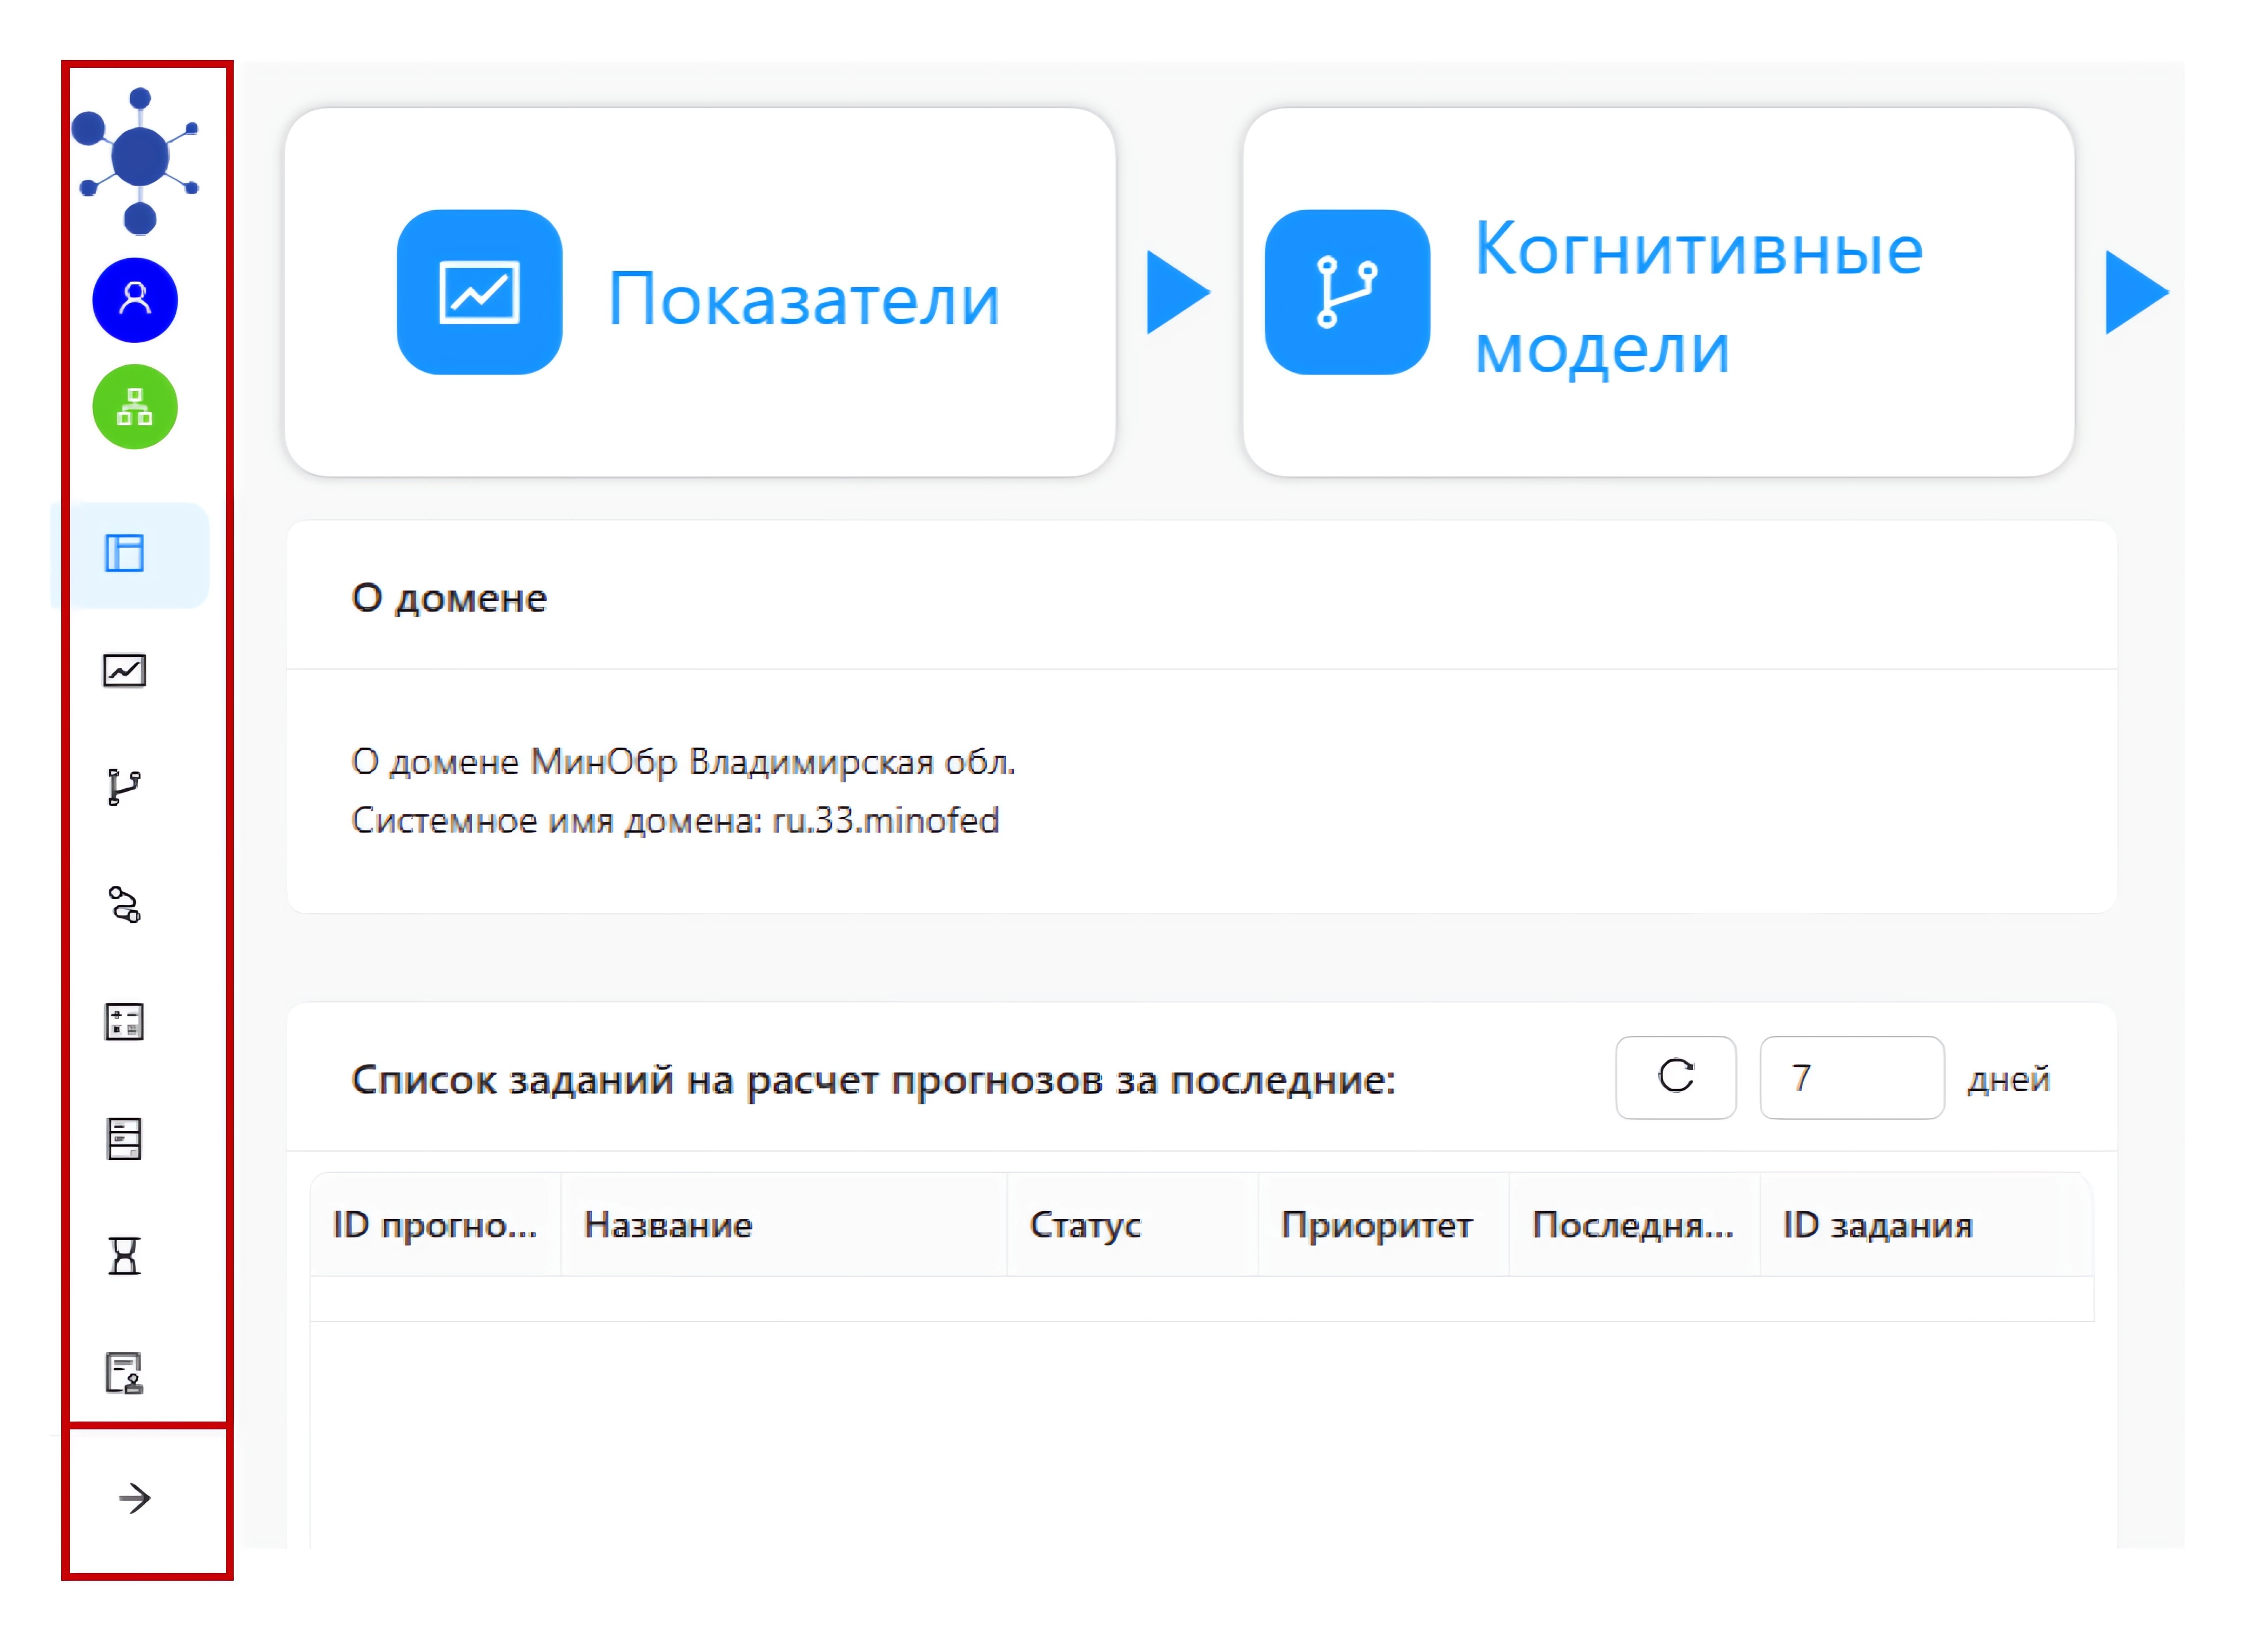2254x1652 pixels.
Task: Click the green organization structure icon
Action: coord(135,407)
